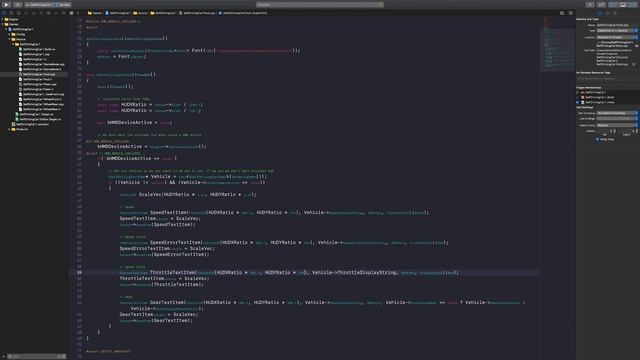Open SelfDrivingCar1Pawn.cpp file
The image size is (640, 360).
pos(38,84)
